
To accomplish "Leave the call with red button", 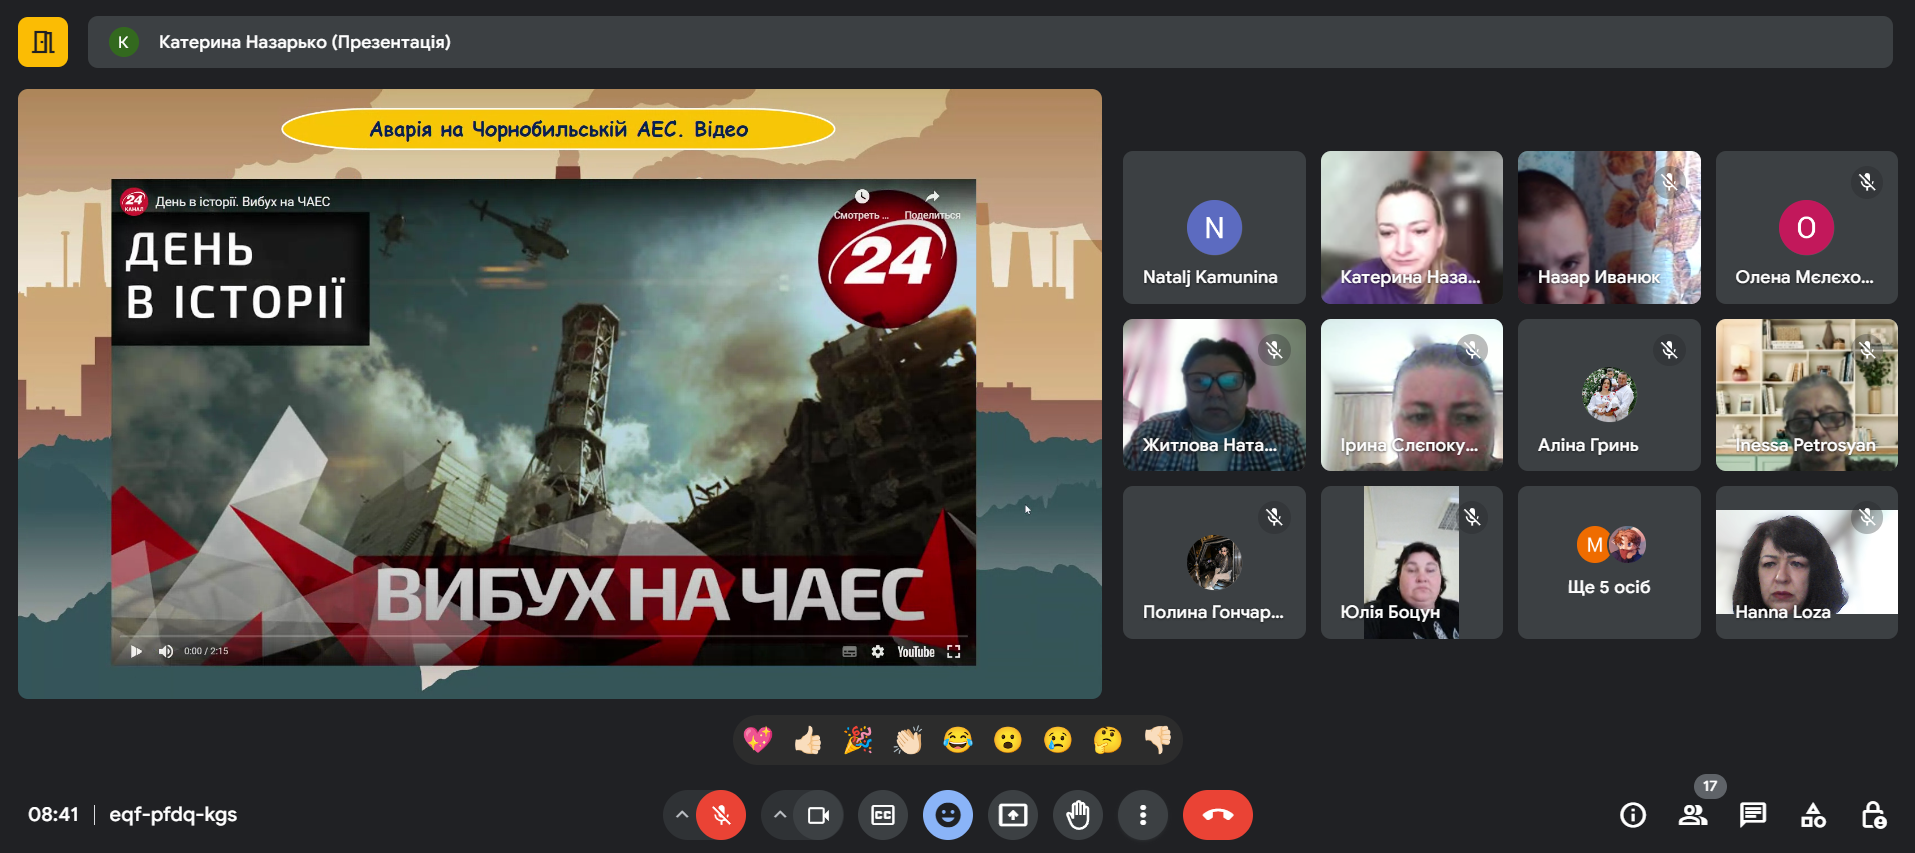I will pos(1217,815).
